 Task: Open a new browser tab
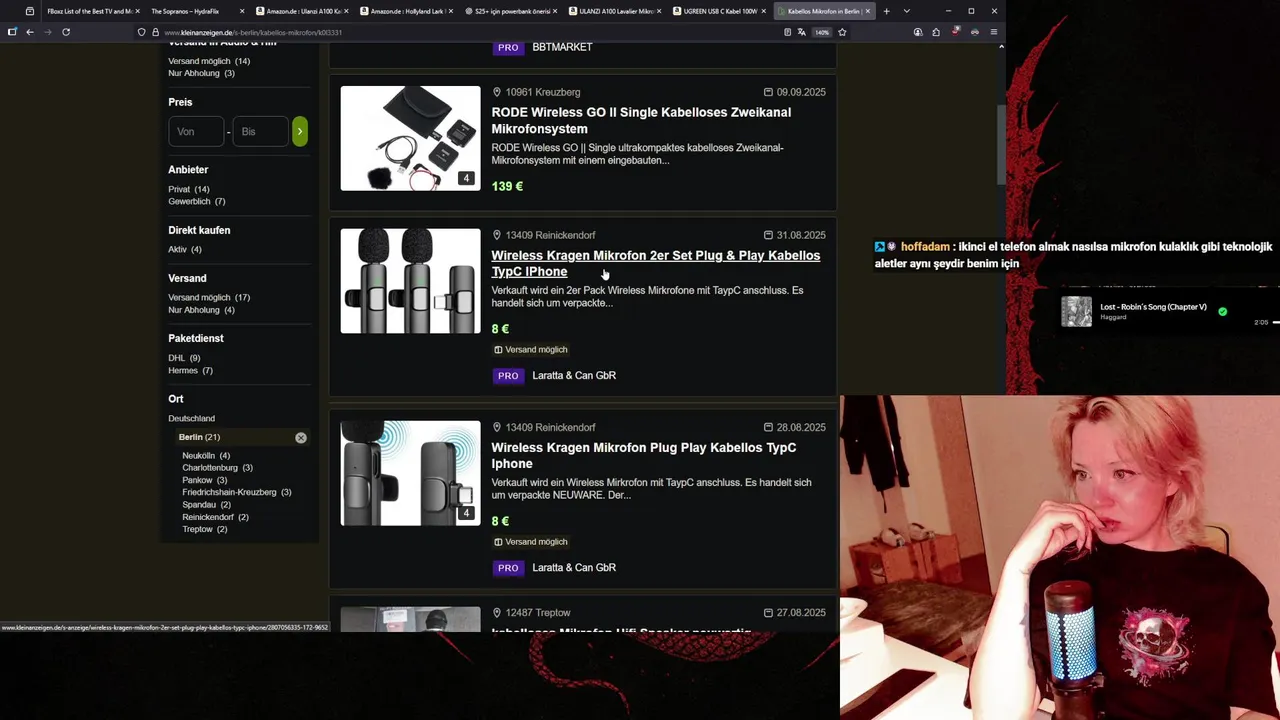886,11
